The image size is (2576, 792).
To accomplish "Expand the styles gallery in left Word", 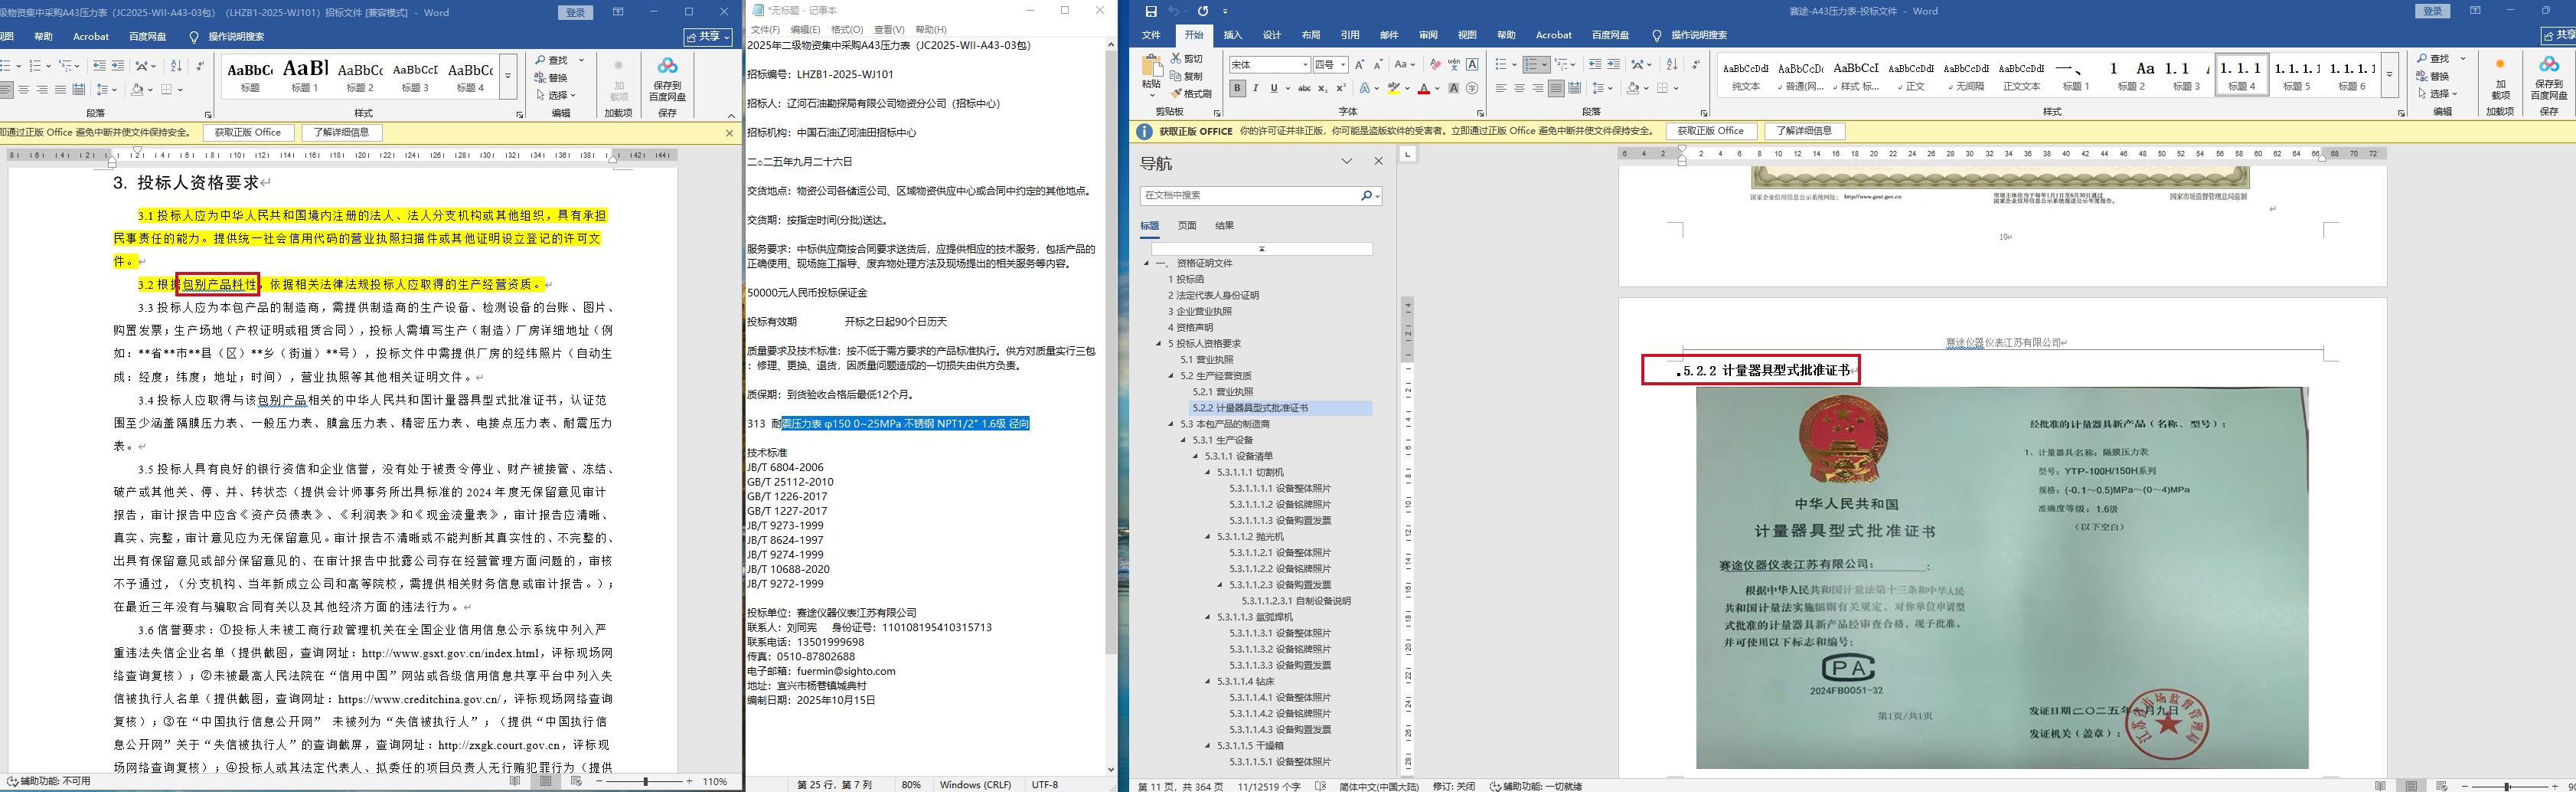I will tap(508, 76).
